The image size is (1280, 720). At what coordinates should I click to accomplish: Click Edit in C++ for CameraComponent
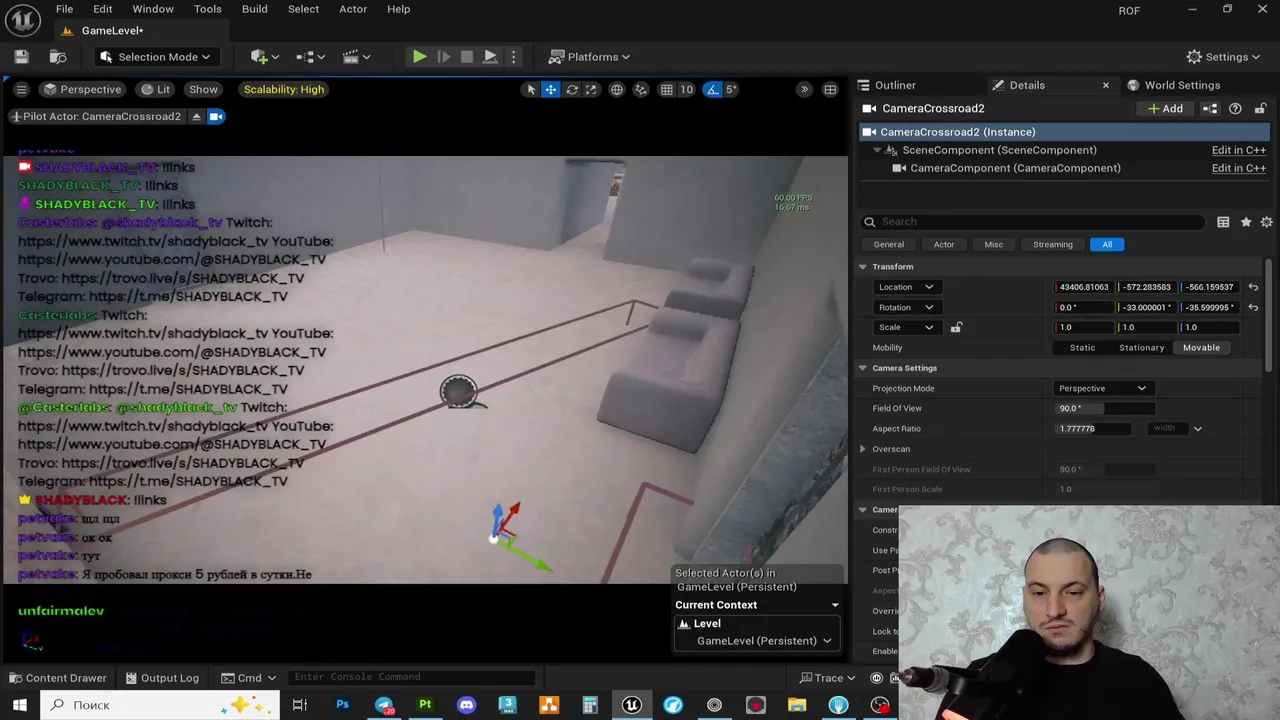click(1238, 168)
